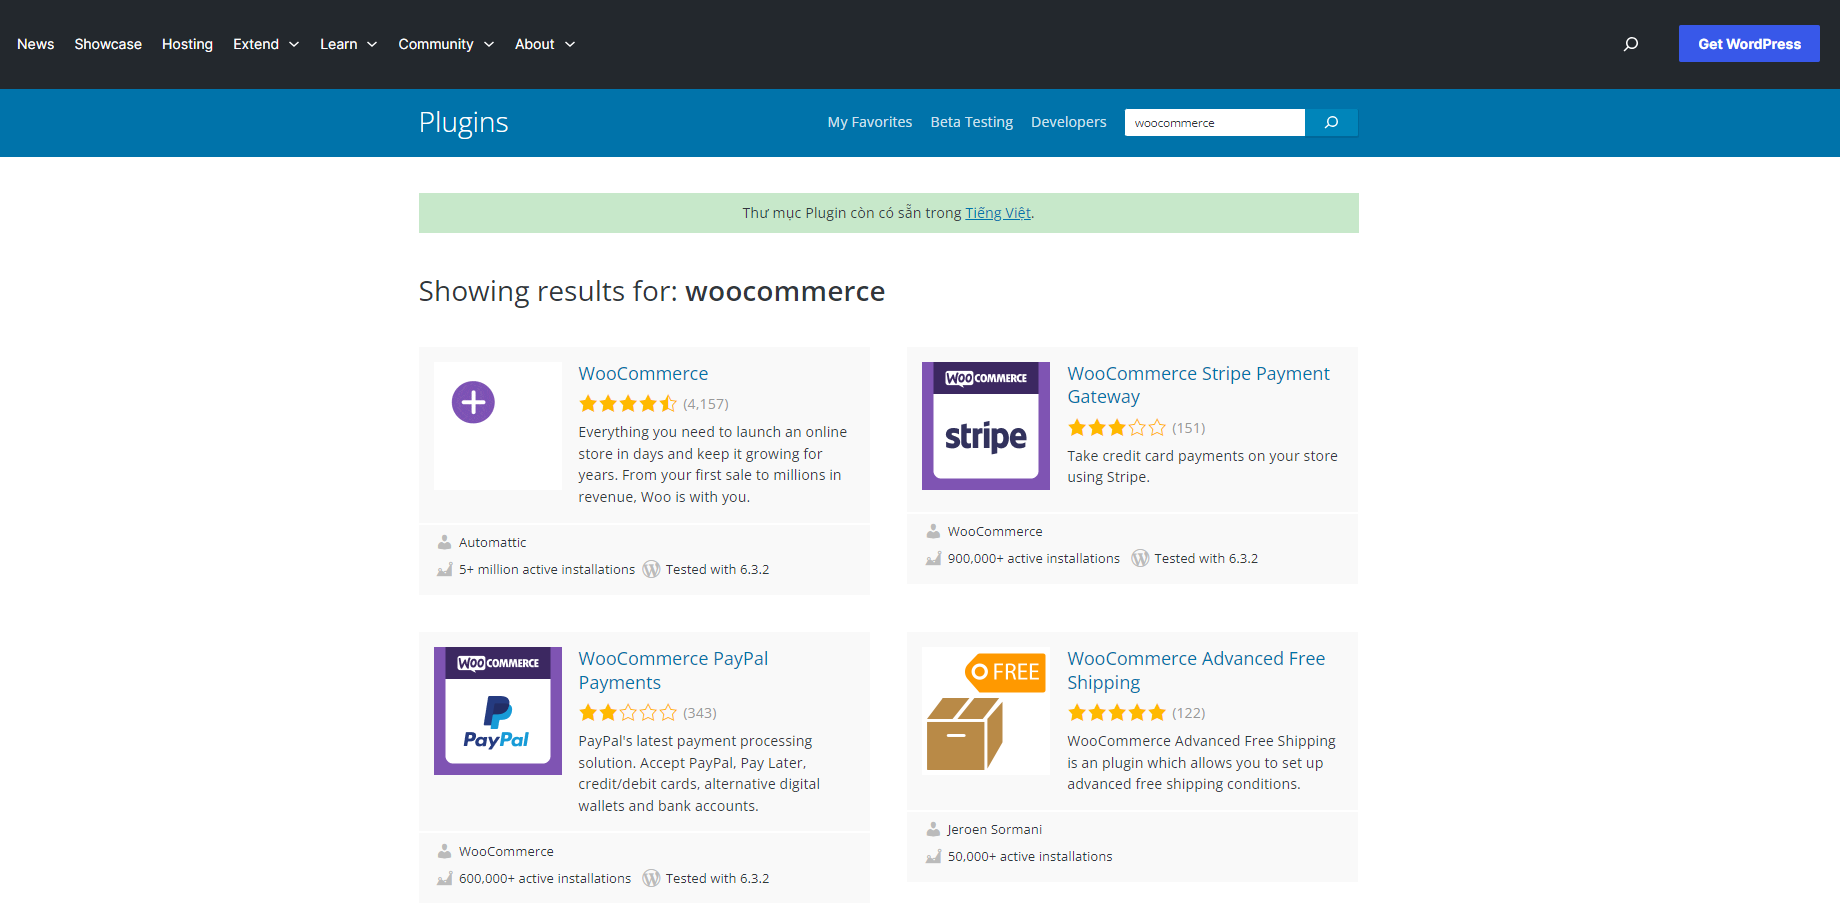The image size is (1840, 914).
Task: Click WordPress logo in PayPal plugin footer
Action: (651, 878)
